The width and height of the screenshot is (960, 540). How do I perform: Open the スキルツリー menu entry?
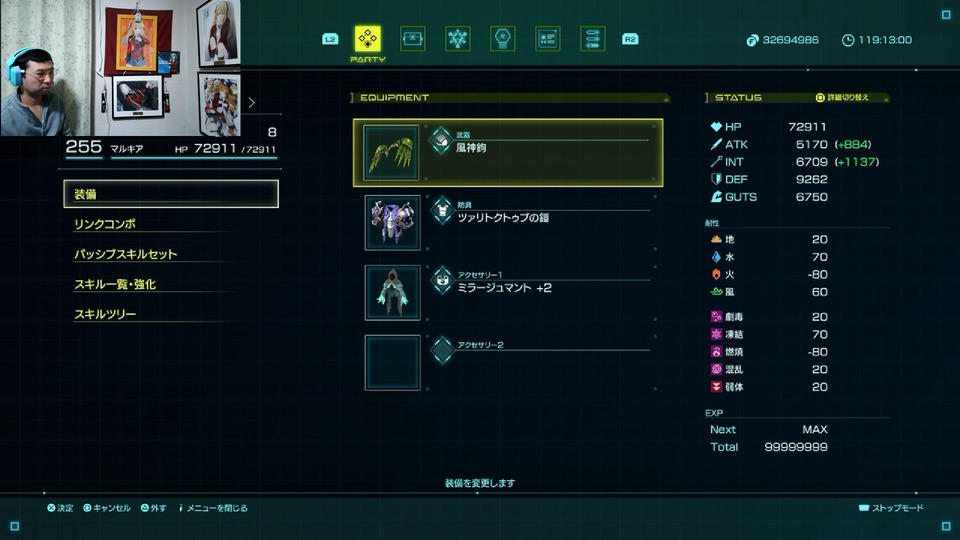[105, 314]
